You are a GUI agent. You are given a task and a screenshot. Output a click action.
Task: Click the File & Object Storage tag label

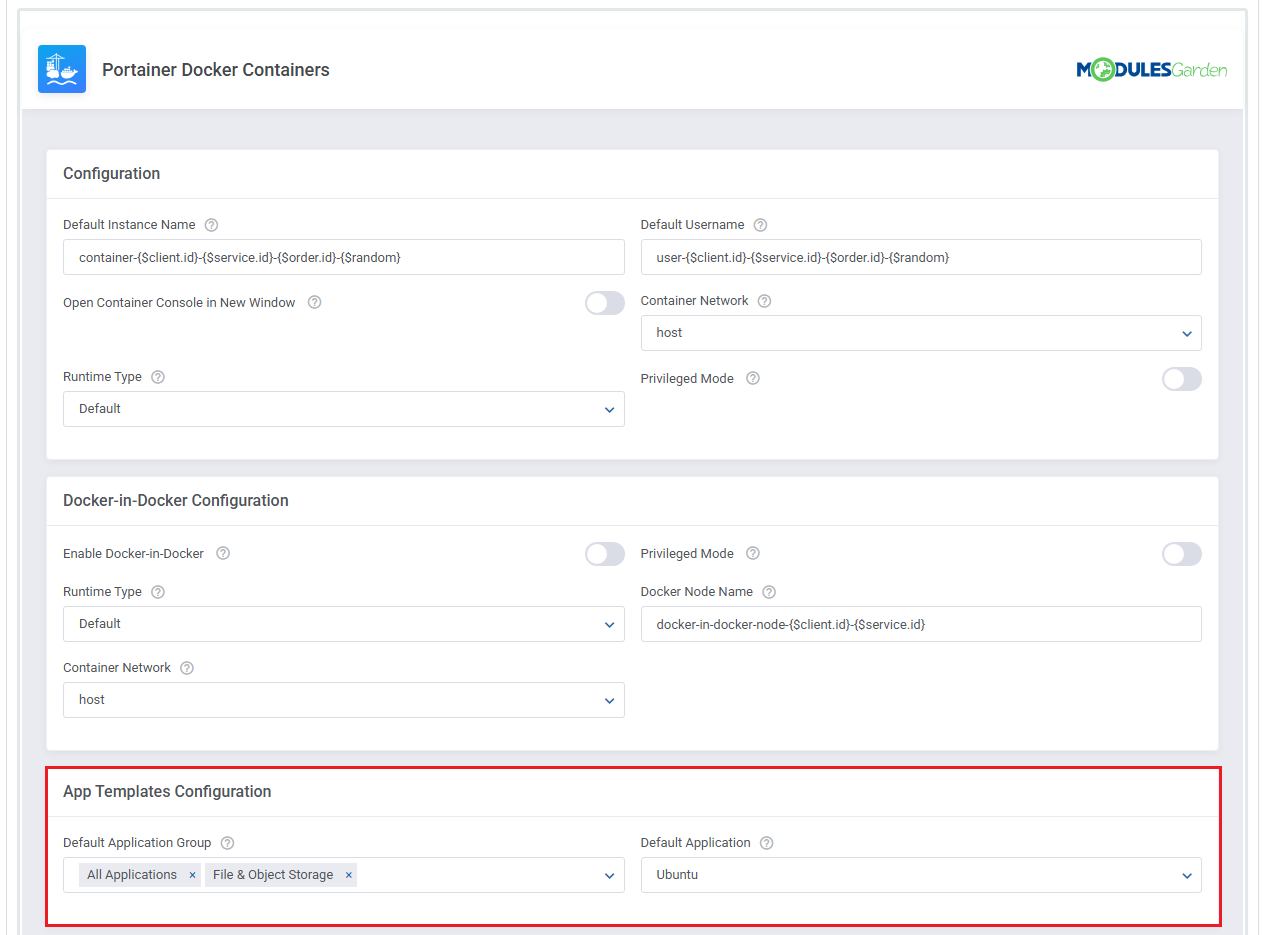[273, 875]
